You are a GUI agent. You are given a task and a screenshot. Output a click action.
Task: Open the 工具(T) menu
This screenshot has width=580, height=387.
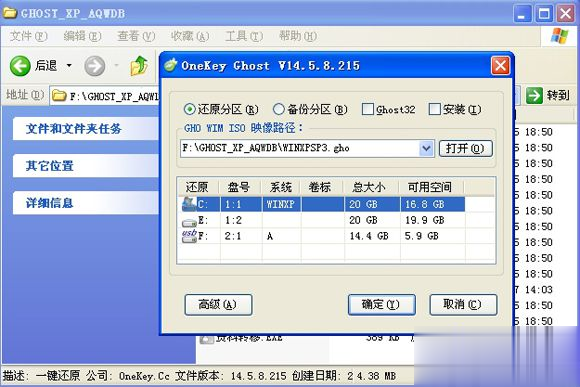point(244,36)
